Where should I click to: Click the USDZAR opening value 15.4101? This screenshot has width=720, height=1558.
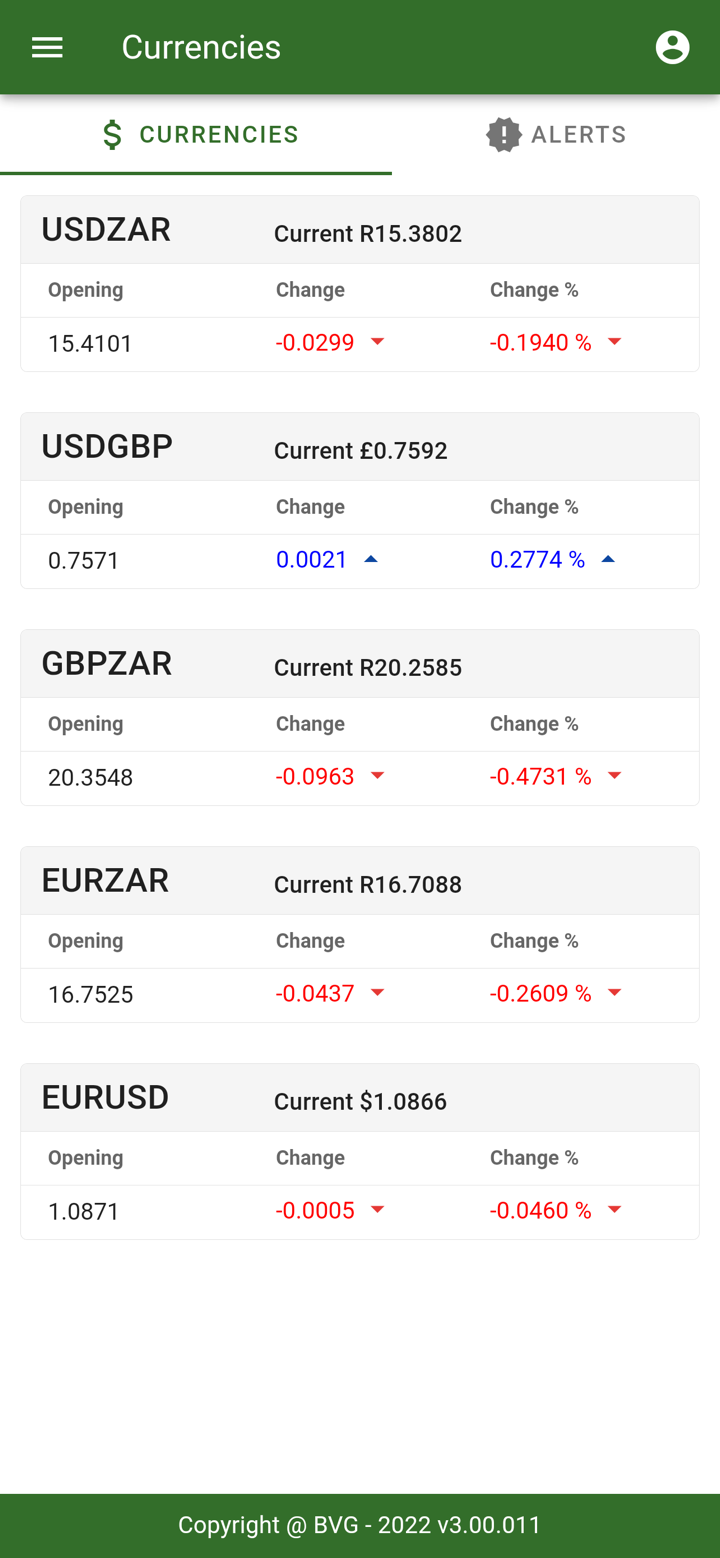click(90, 344)
